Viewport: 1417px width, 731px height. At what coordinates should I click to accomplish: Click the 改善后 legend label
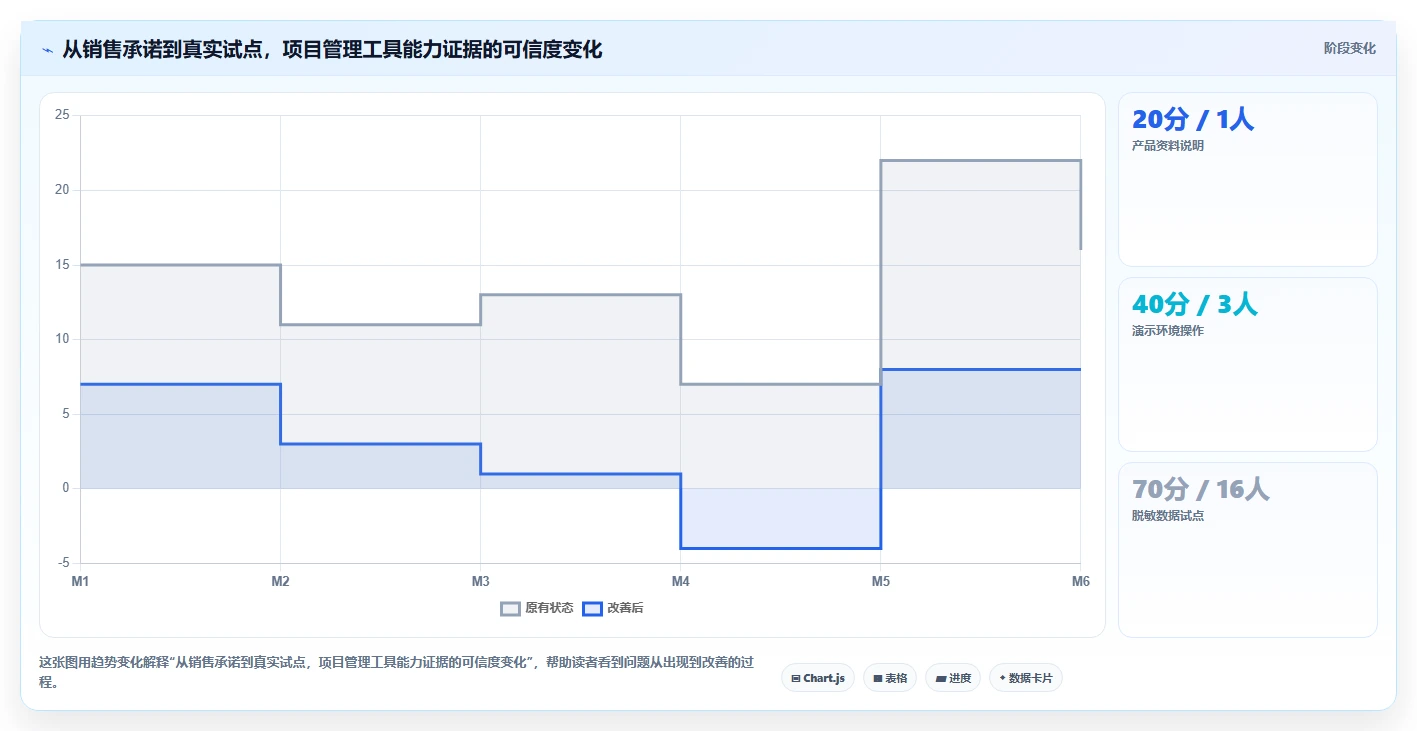pyautogui.click(x=625, y=608)
